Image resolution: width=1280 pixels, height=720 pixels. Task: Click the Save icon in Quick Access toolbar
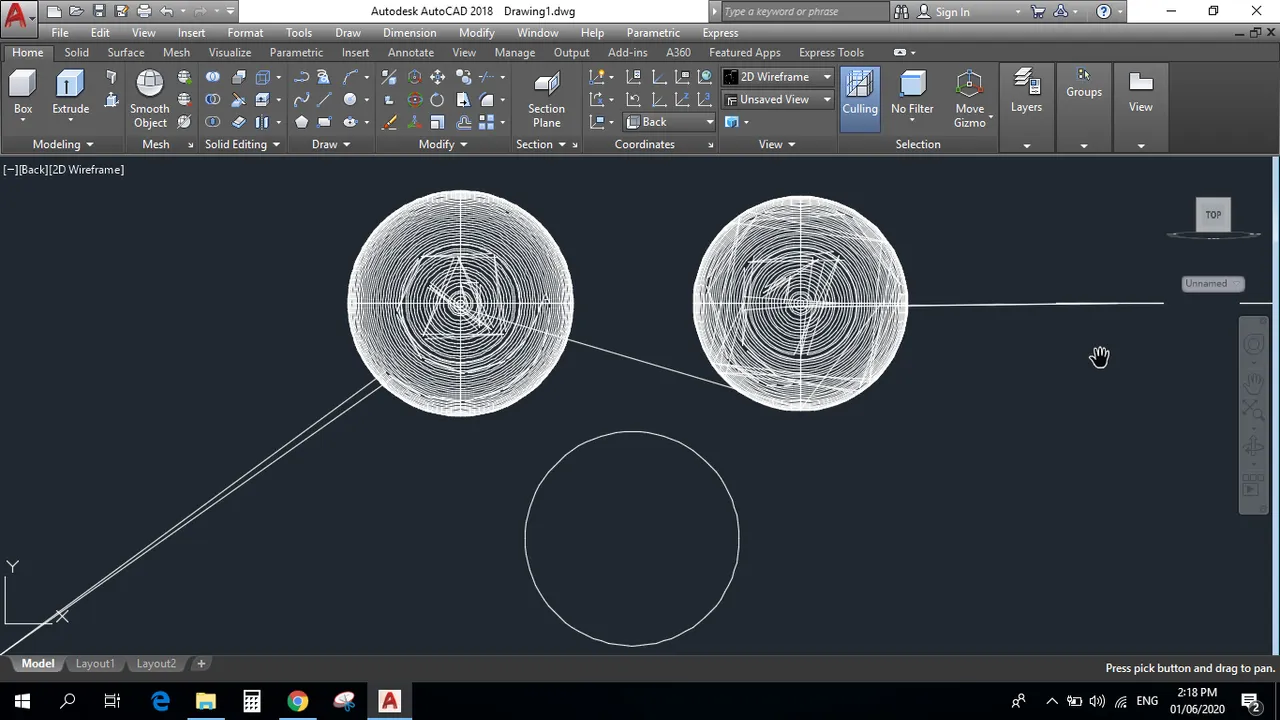point(98,11)
